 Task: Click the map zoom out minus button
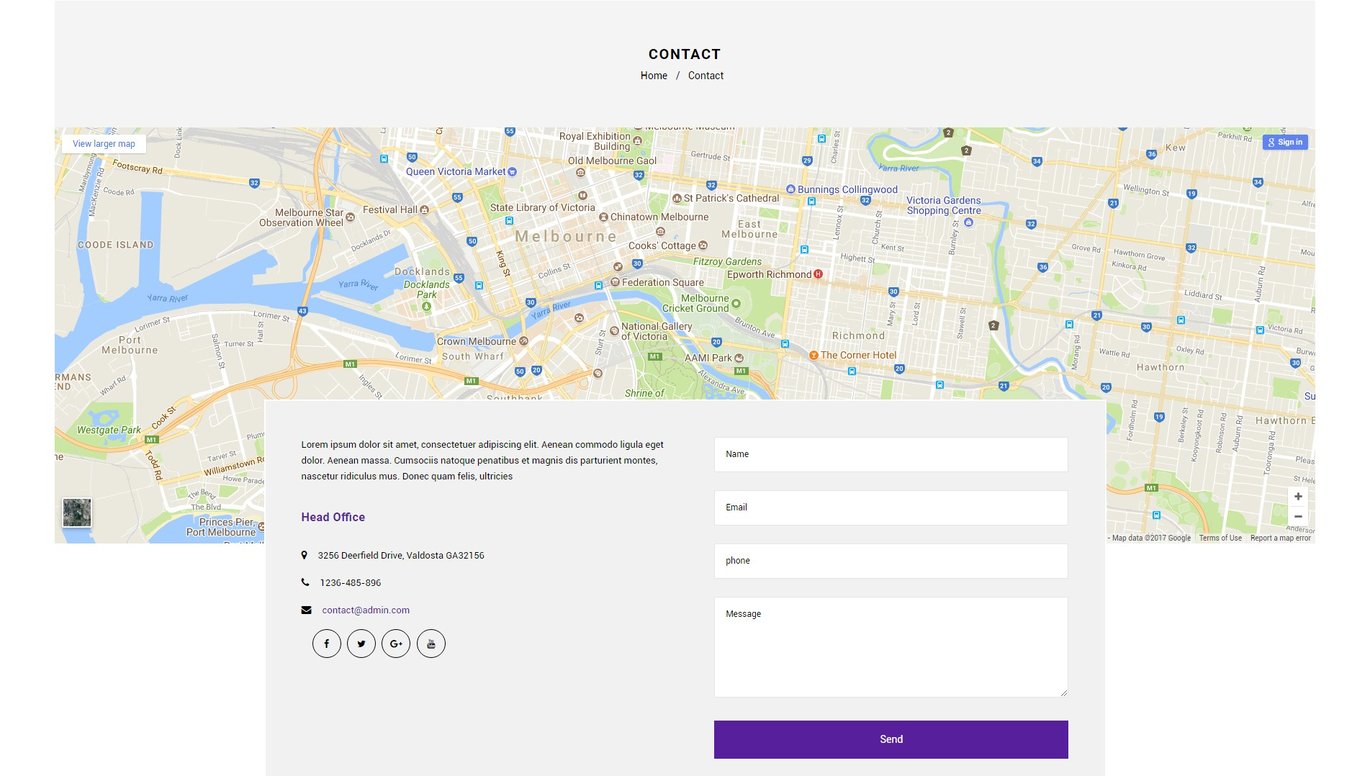[1298, 516]
